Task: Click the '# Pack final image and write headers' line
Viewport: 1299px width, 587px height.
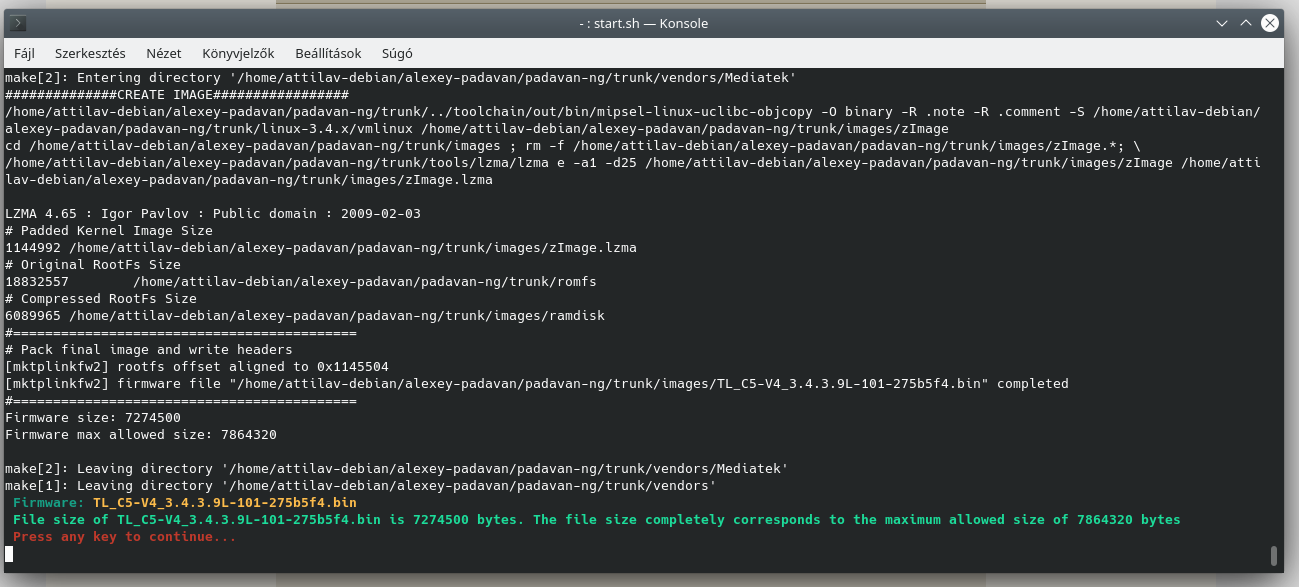Action: point(149,349)
